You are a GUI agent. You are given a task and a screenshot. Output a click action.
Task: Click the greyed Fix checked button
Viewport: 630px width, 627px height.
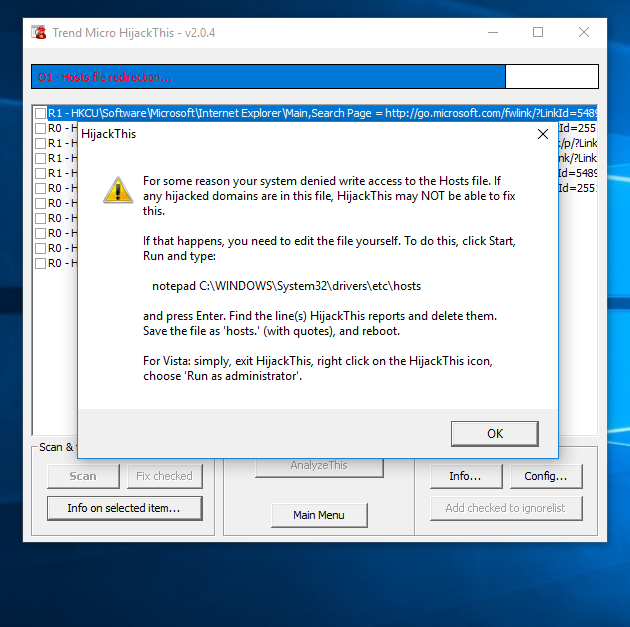[x=165, y=476]
